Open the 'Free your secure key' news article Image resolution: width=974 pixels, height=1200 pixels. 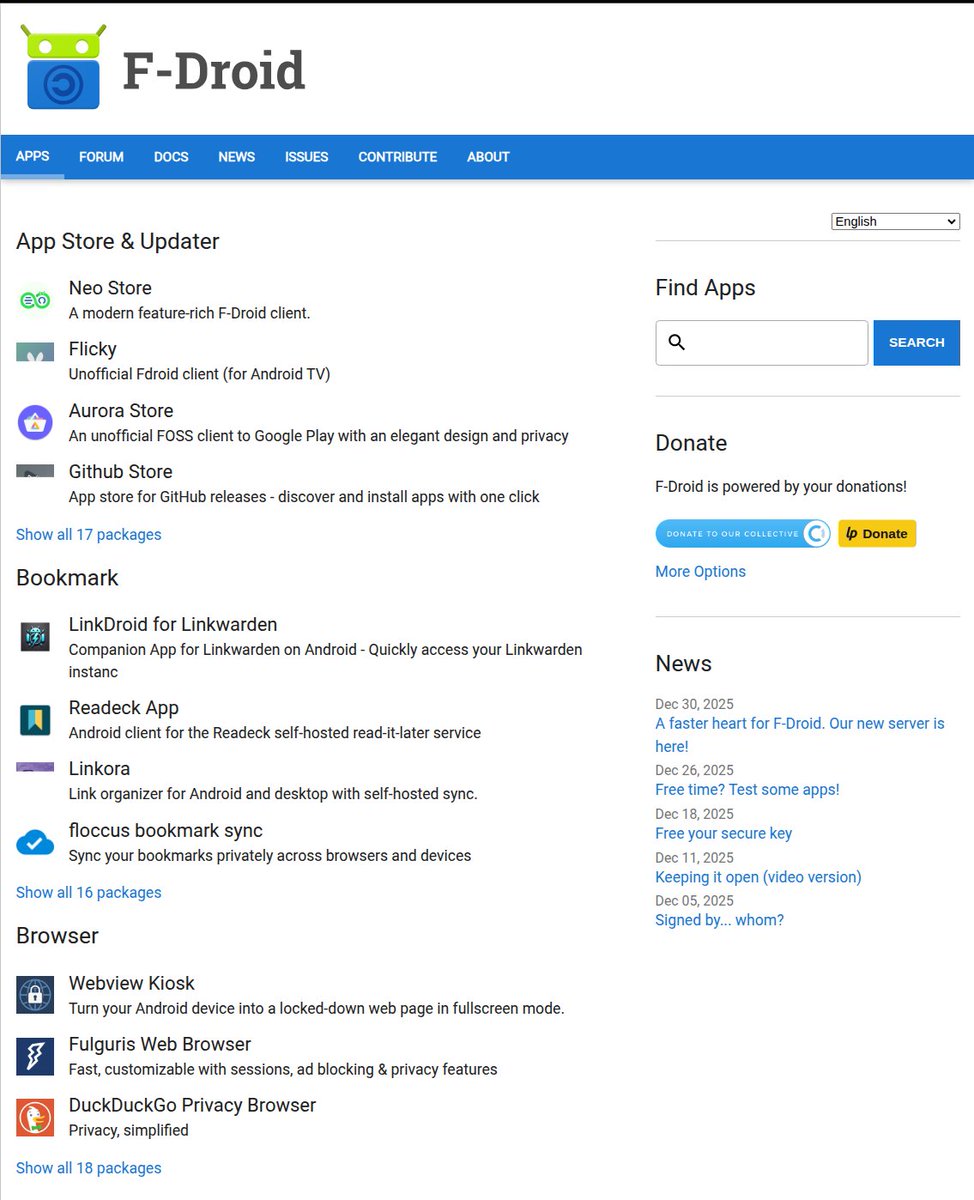[x=723, y=833]
